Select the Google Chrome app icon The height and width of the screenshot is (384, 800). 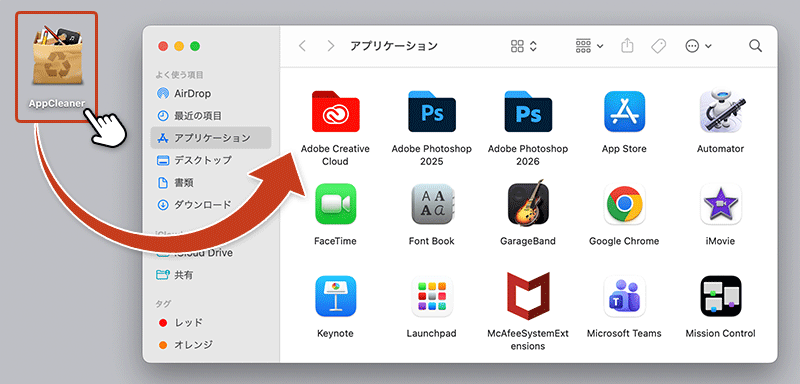[x=624, y=204]
